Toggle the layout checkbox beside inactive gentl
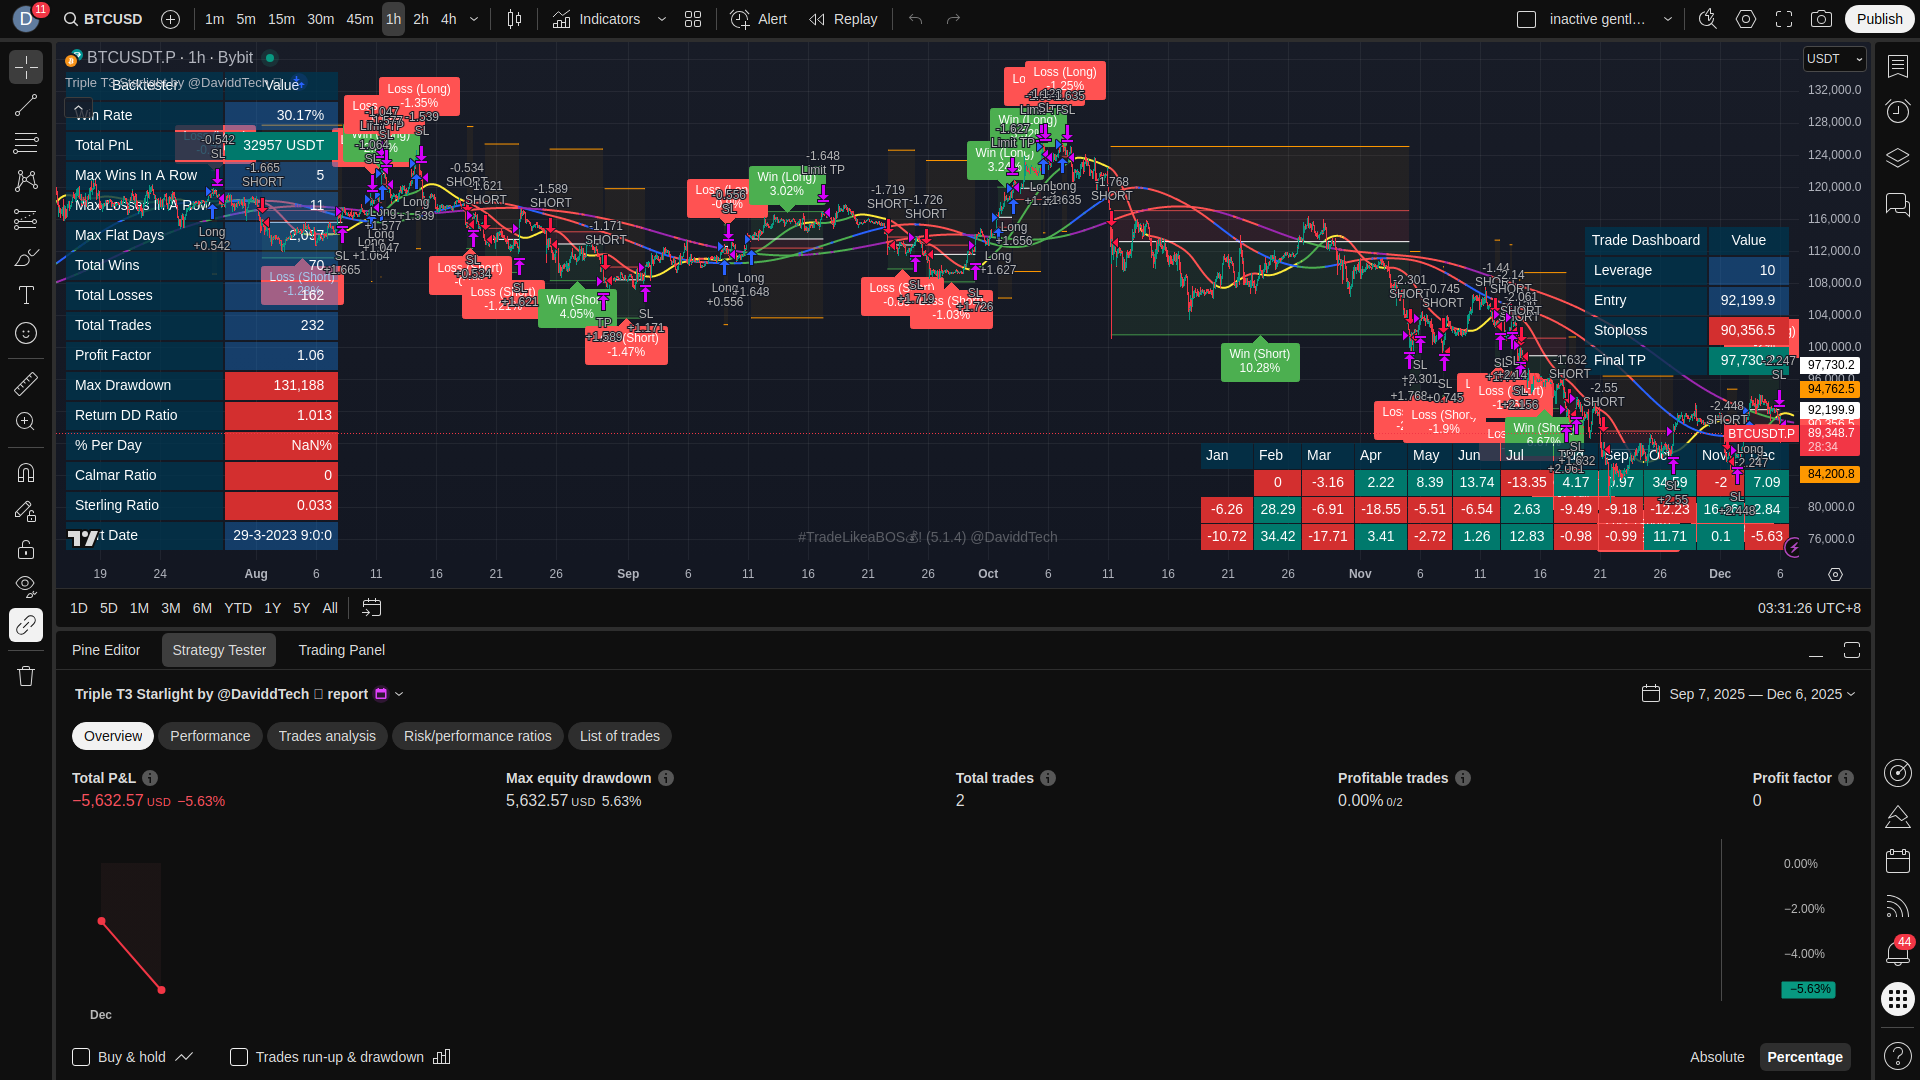This screenshot has height=1080, width=1920. [1526, 19]
